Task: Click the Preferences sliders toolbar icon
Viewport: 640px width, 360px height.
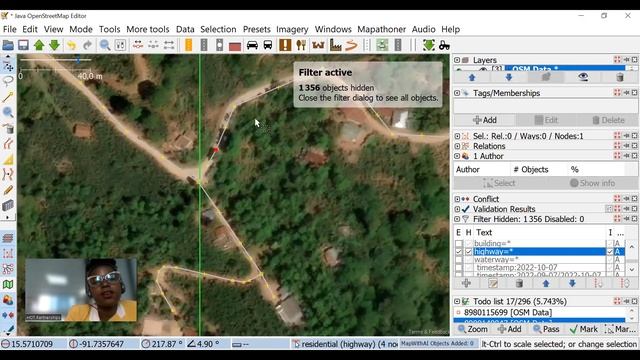Action: pyautogui.click(x=120, y=45)
